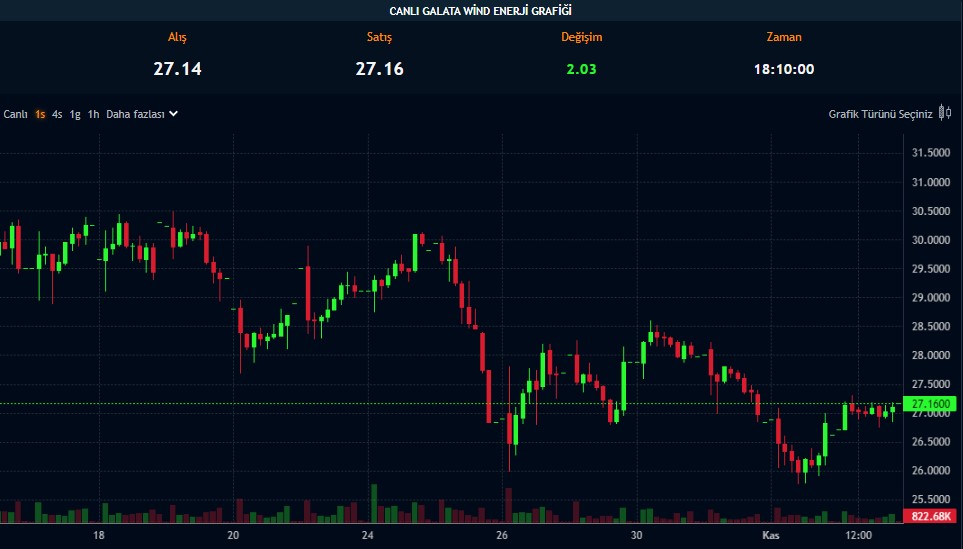This screenshot has height=549, width=963.
Task: Click the Satış price value 27.16
Action: [379, 69]
